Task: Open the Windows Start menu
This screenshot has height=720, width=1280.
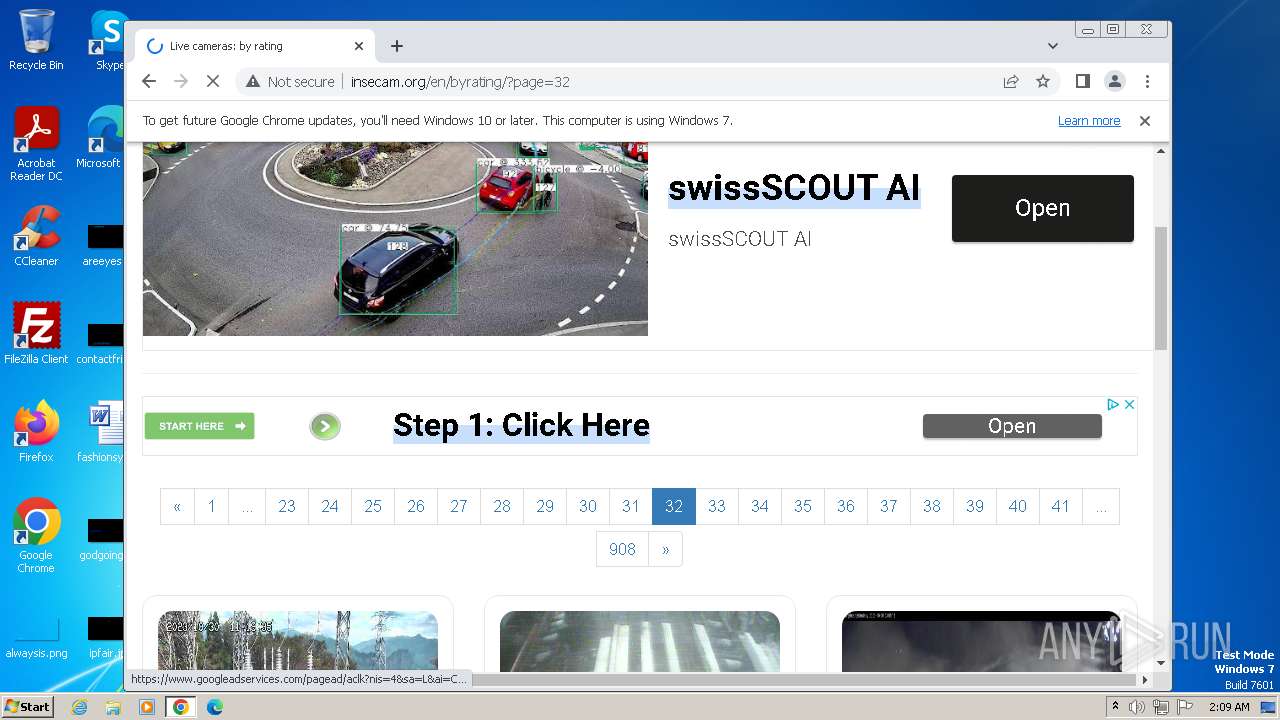Action: pos(28,706)
